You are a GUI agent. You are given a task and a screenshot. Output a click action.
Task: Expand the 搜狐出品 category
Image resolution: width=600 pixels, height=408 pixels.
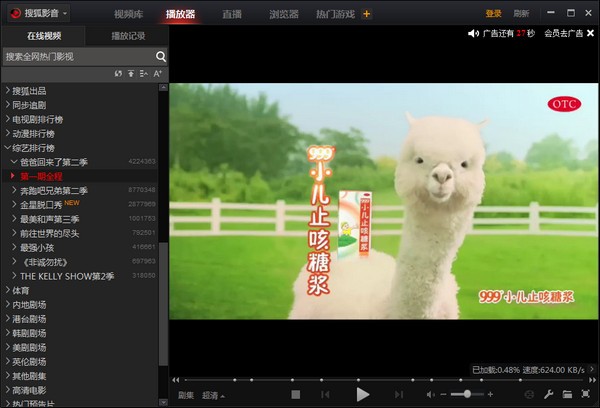pos(8,90)
